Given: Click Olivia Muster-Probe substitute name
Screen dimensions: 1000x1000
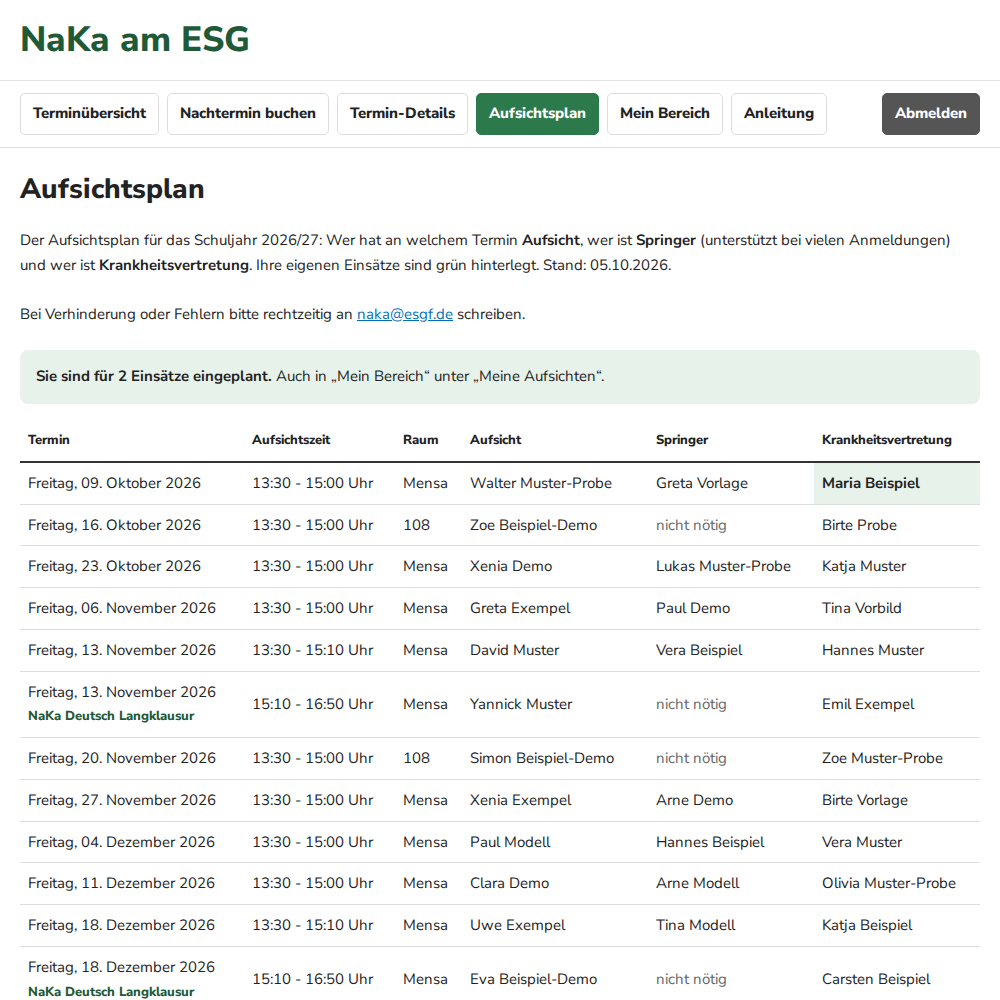Looking at the screenshot, I should (888, 883).
